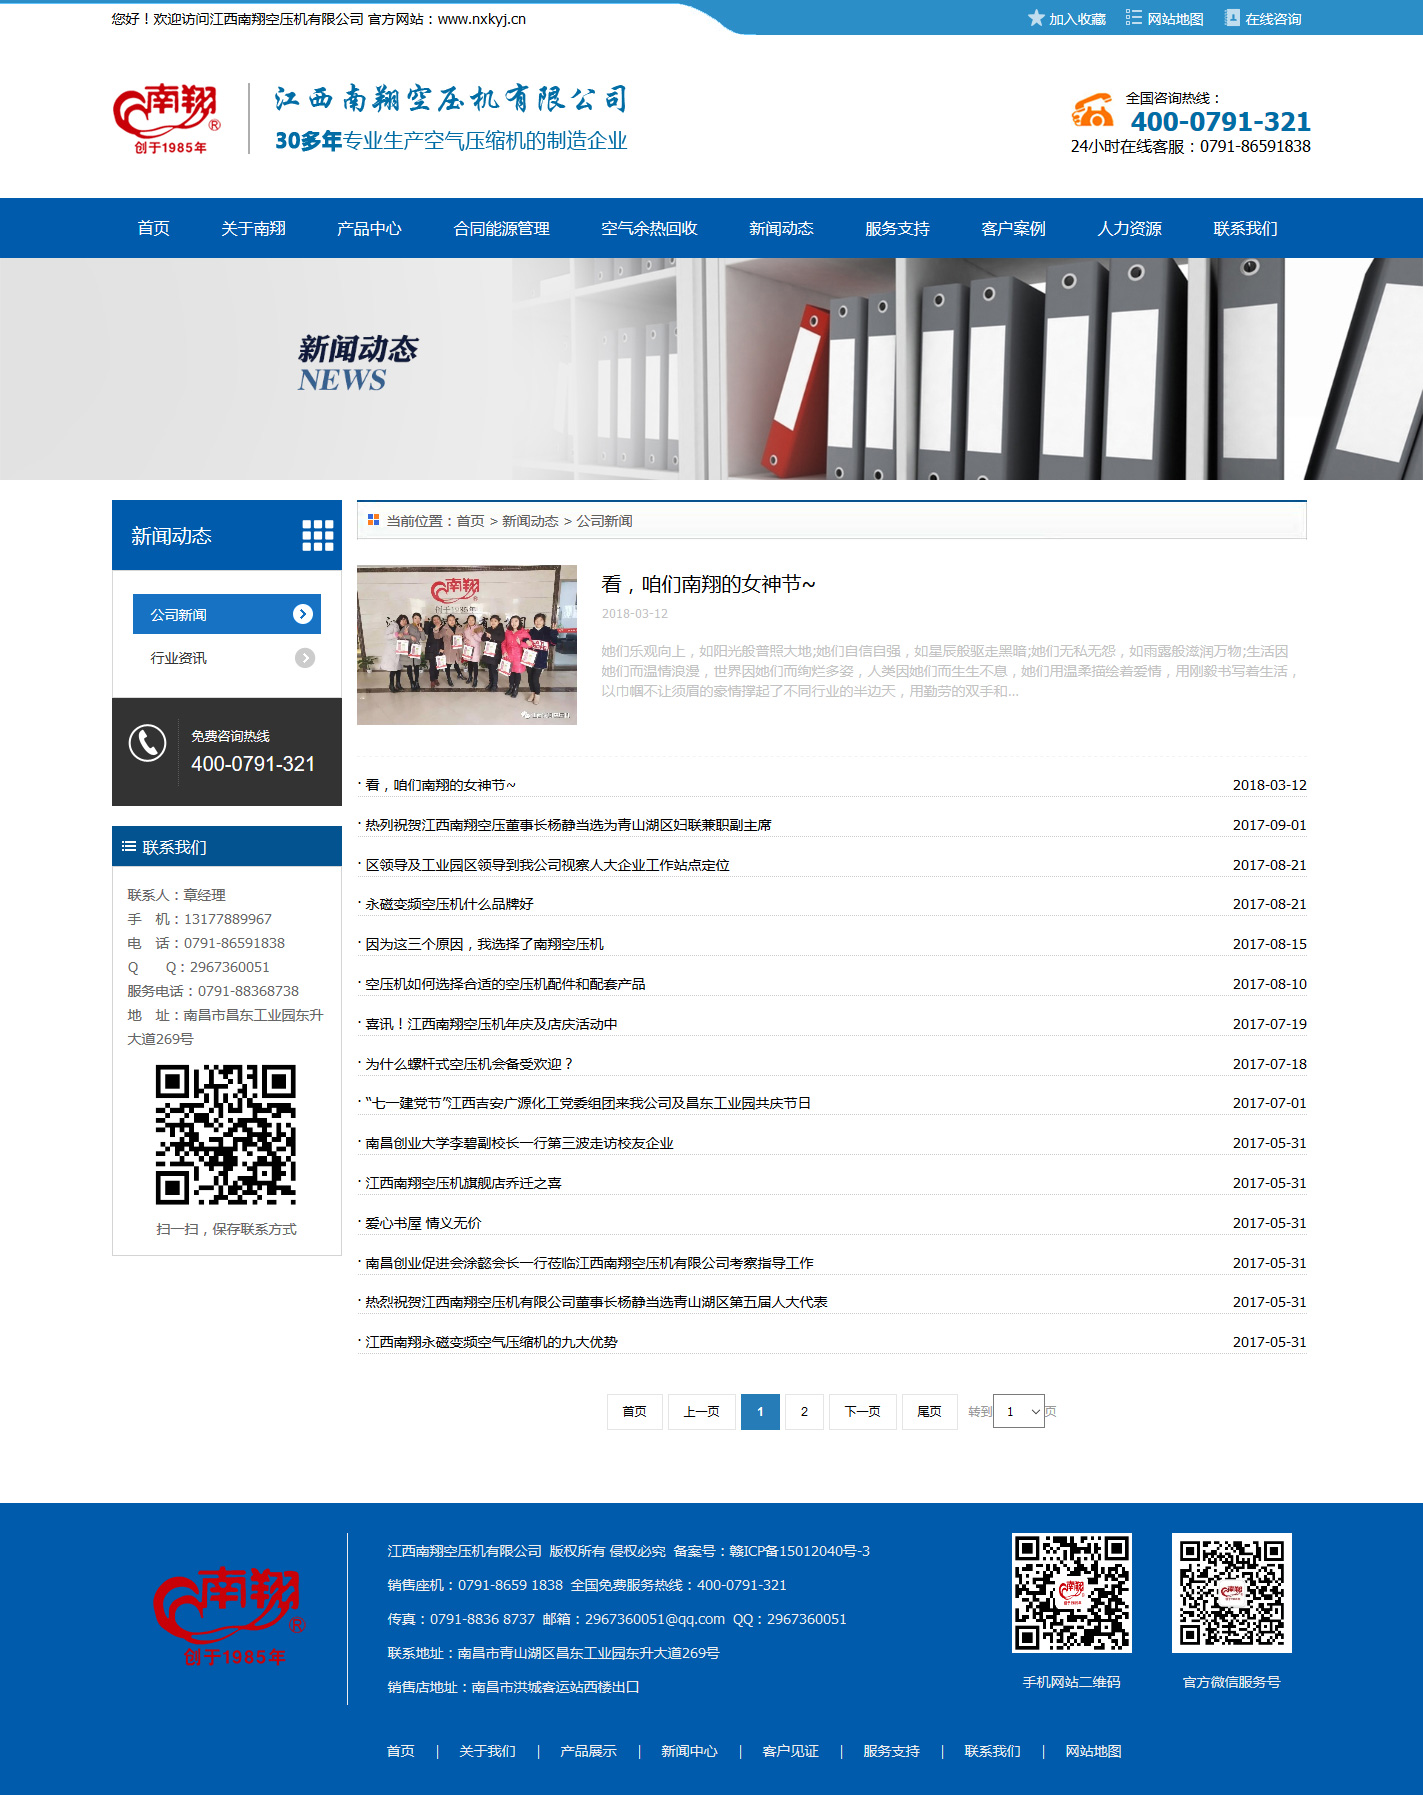Go to page 2 in the pagination
The height and width of the screenshot is (1795, 1423).
click(804, 1411)
